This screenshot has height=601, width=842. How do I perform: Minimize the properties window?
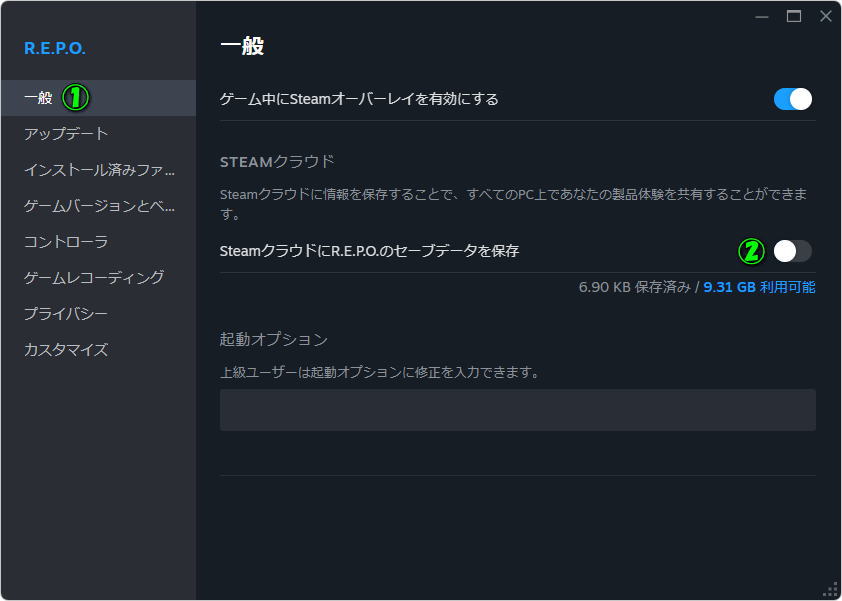(761, 17)
